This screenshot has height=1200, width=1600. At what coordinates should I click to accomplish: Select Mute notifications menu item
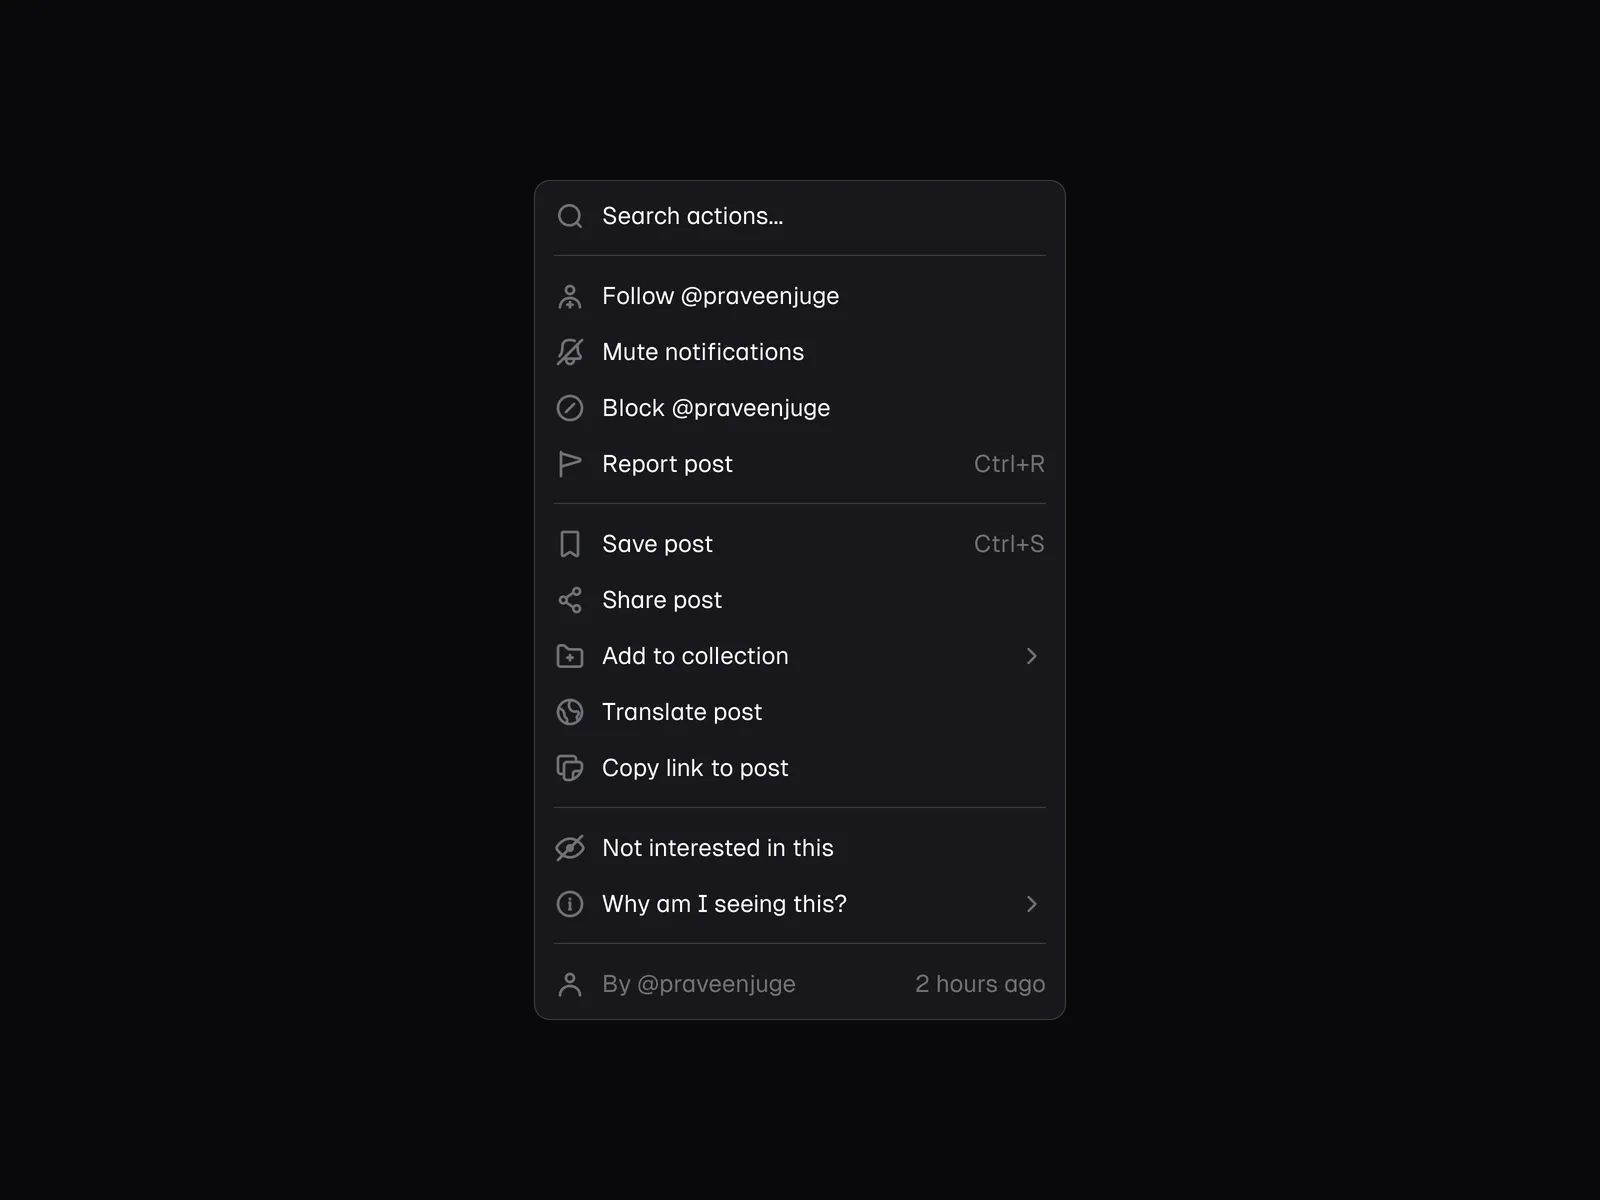pos(703,352)
